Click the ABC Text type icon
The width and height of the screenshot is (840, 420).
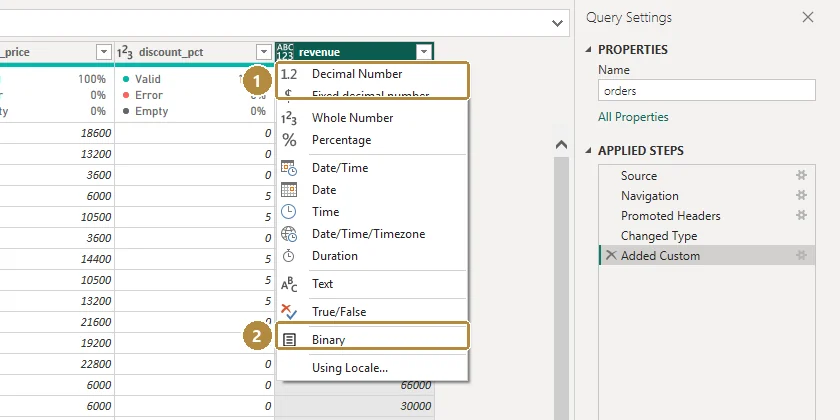(289, 283)
